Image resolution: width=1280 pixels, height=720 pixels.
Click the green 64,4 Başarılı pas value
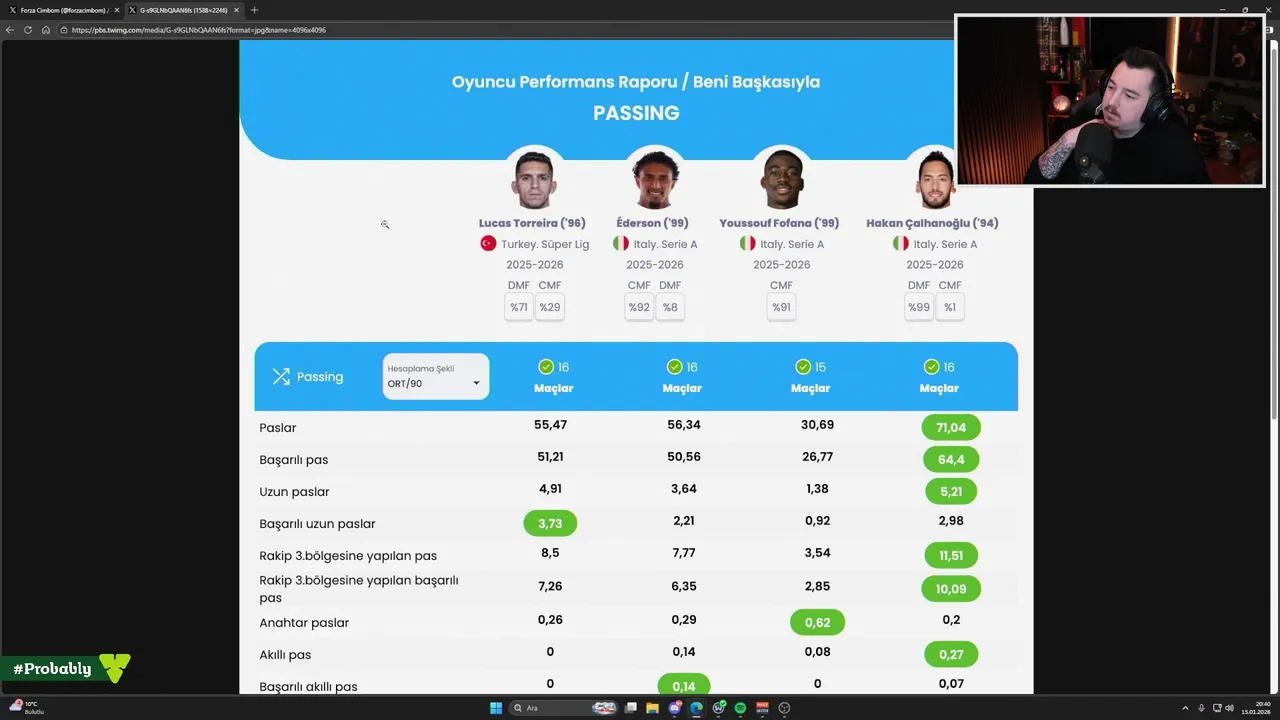(951, 460)
